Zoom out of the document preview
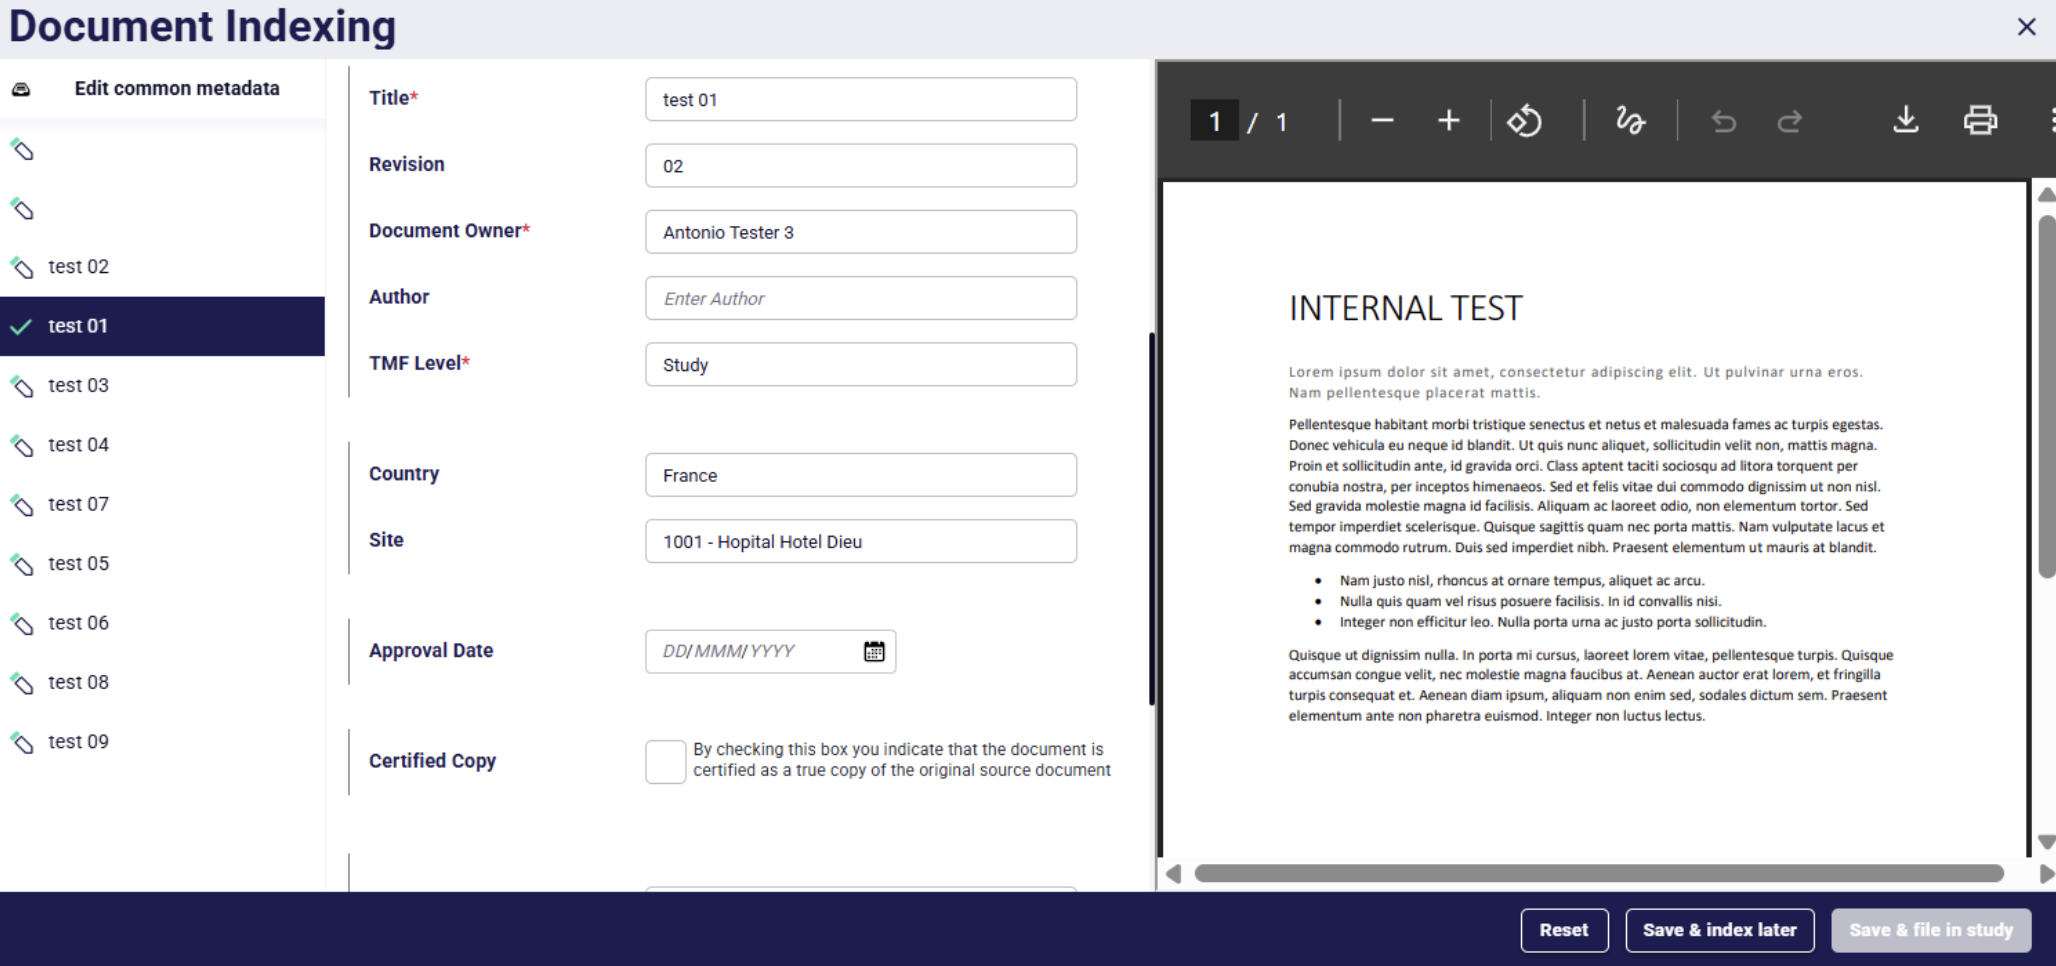 pyautogui.click(x=1382, y=120)
